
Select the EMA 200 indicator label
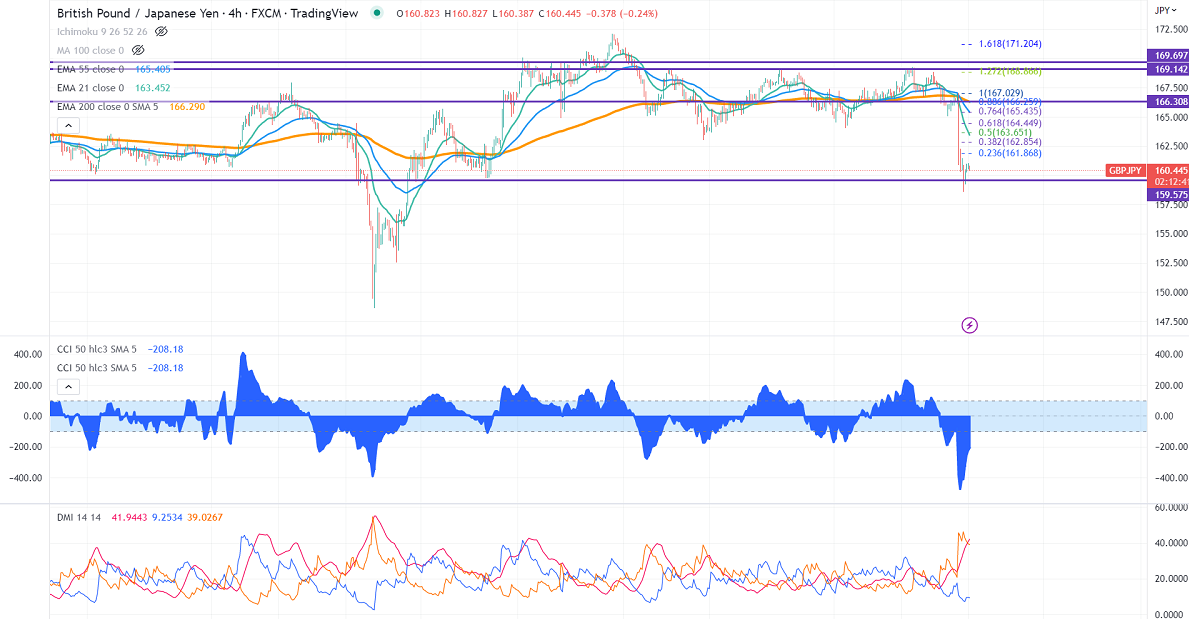tap(108, 107)
